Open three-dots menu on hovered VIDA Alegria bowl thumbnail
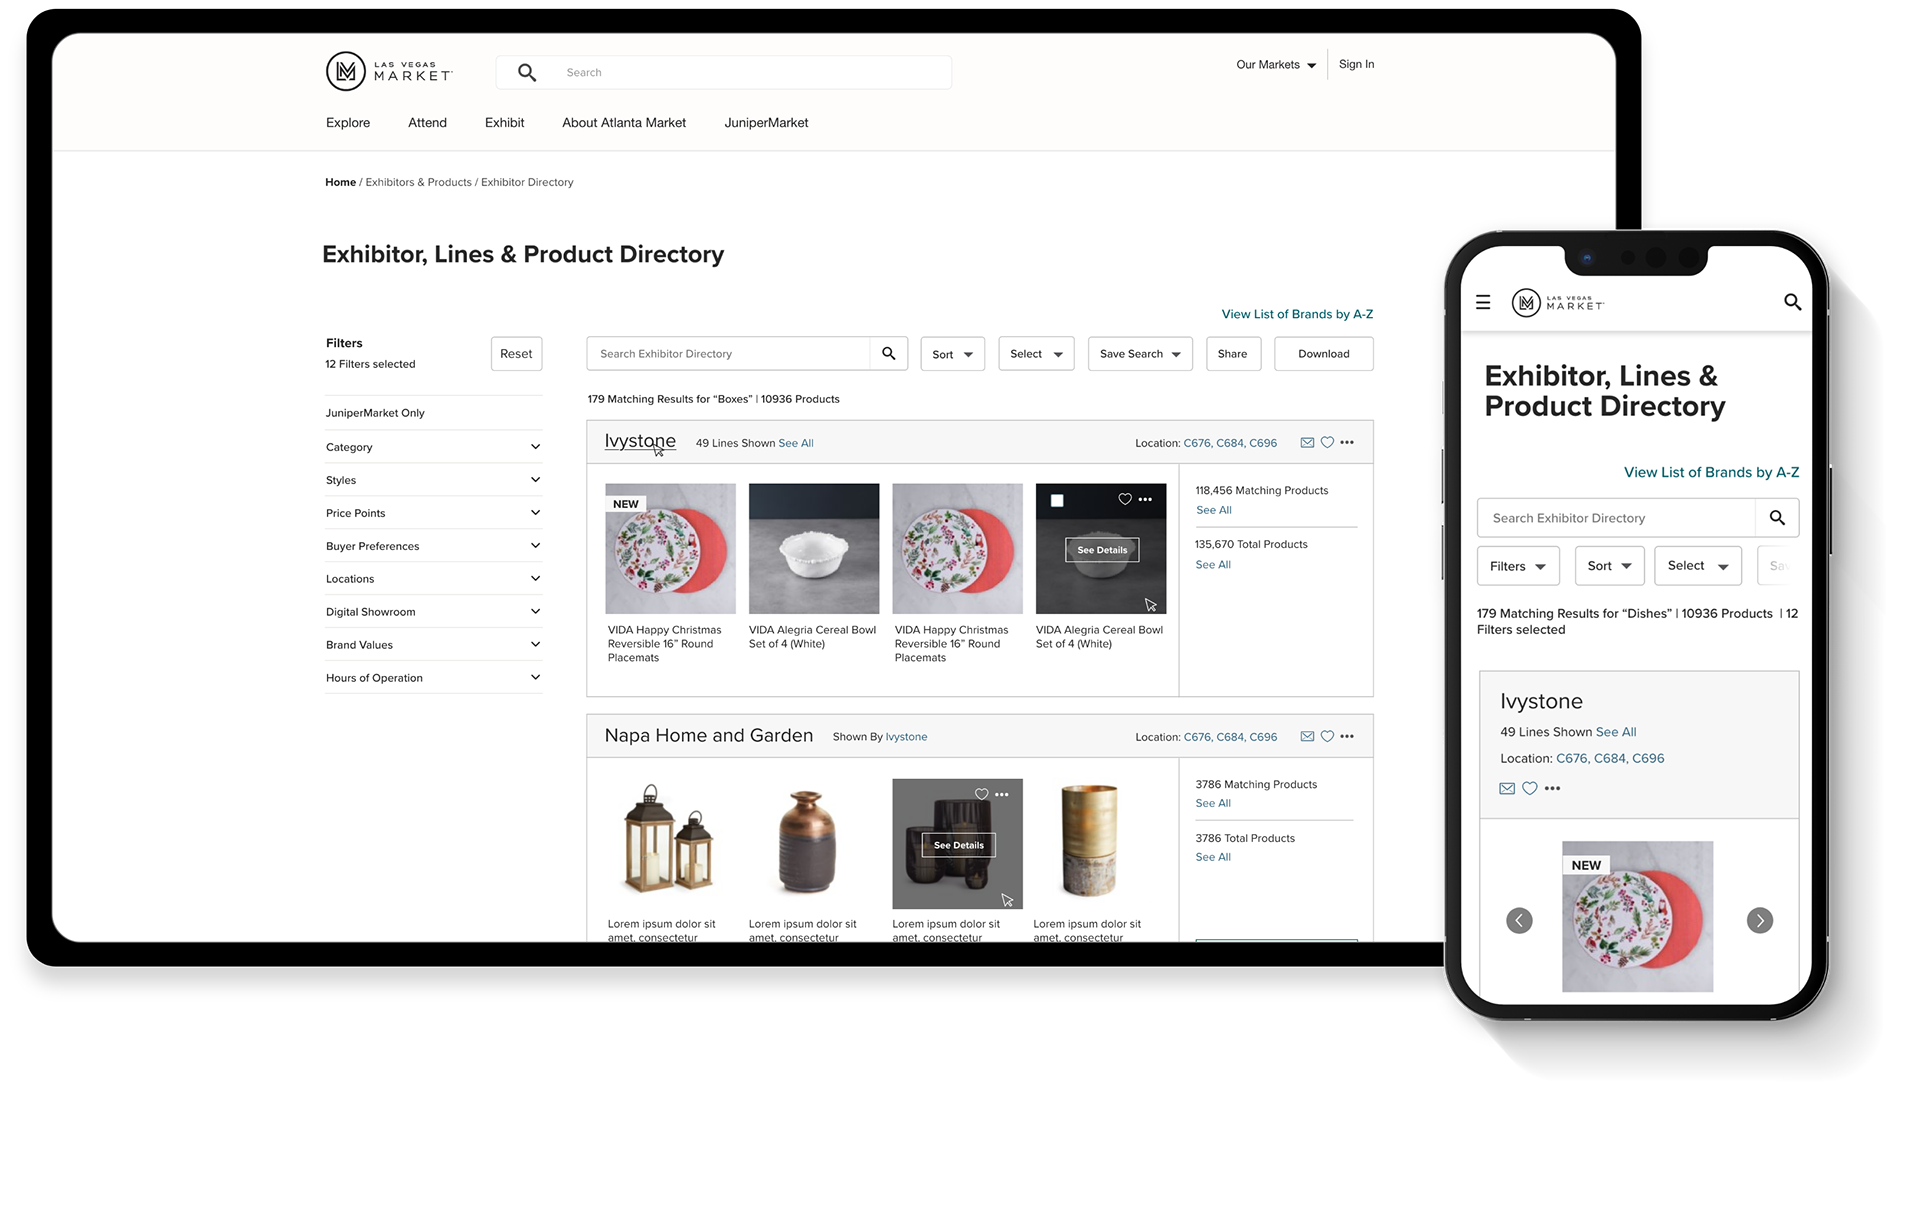The width and height of the screenshot is (1920, 1205). tap(1145, 499)
